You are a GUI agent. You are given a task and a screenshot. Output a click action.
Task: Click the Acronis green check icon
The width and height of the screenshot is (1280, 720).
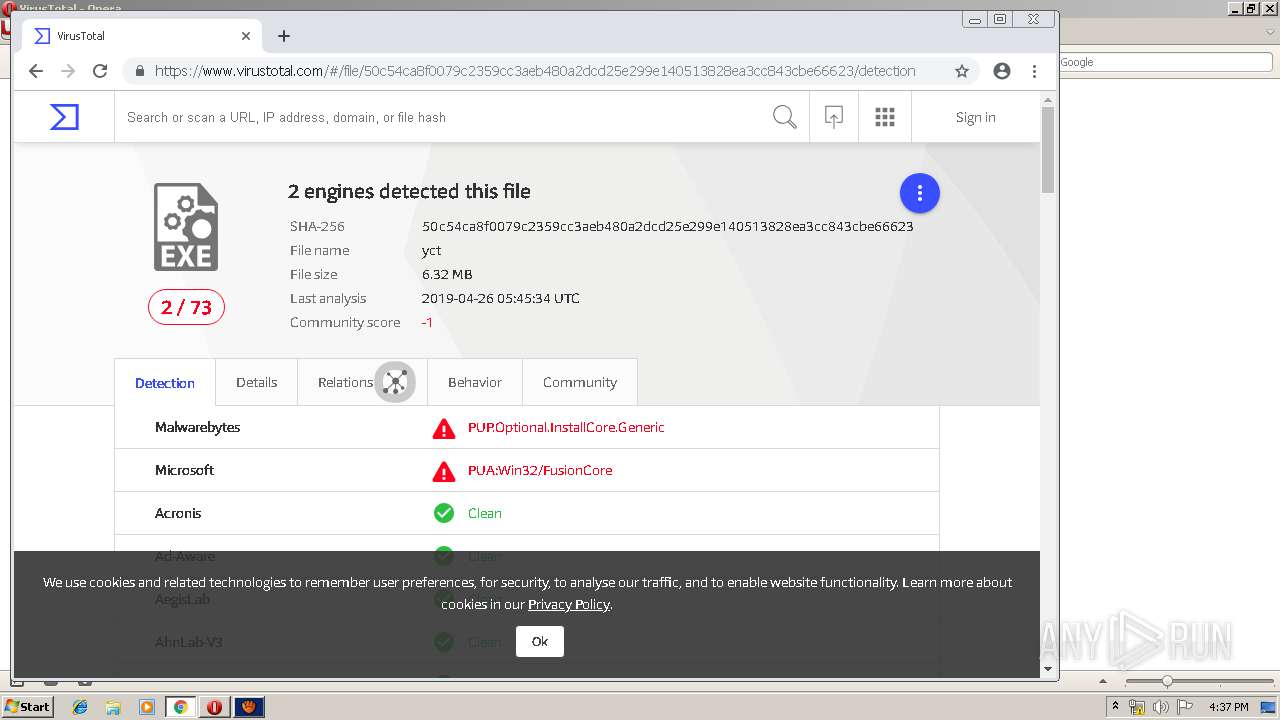pos(444,513)
